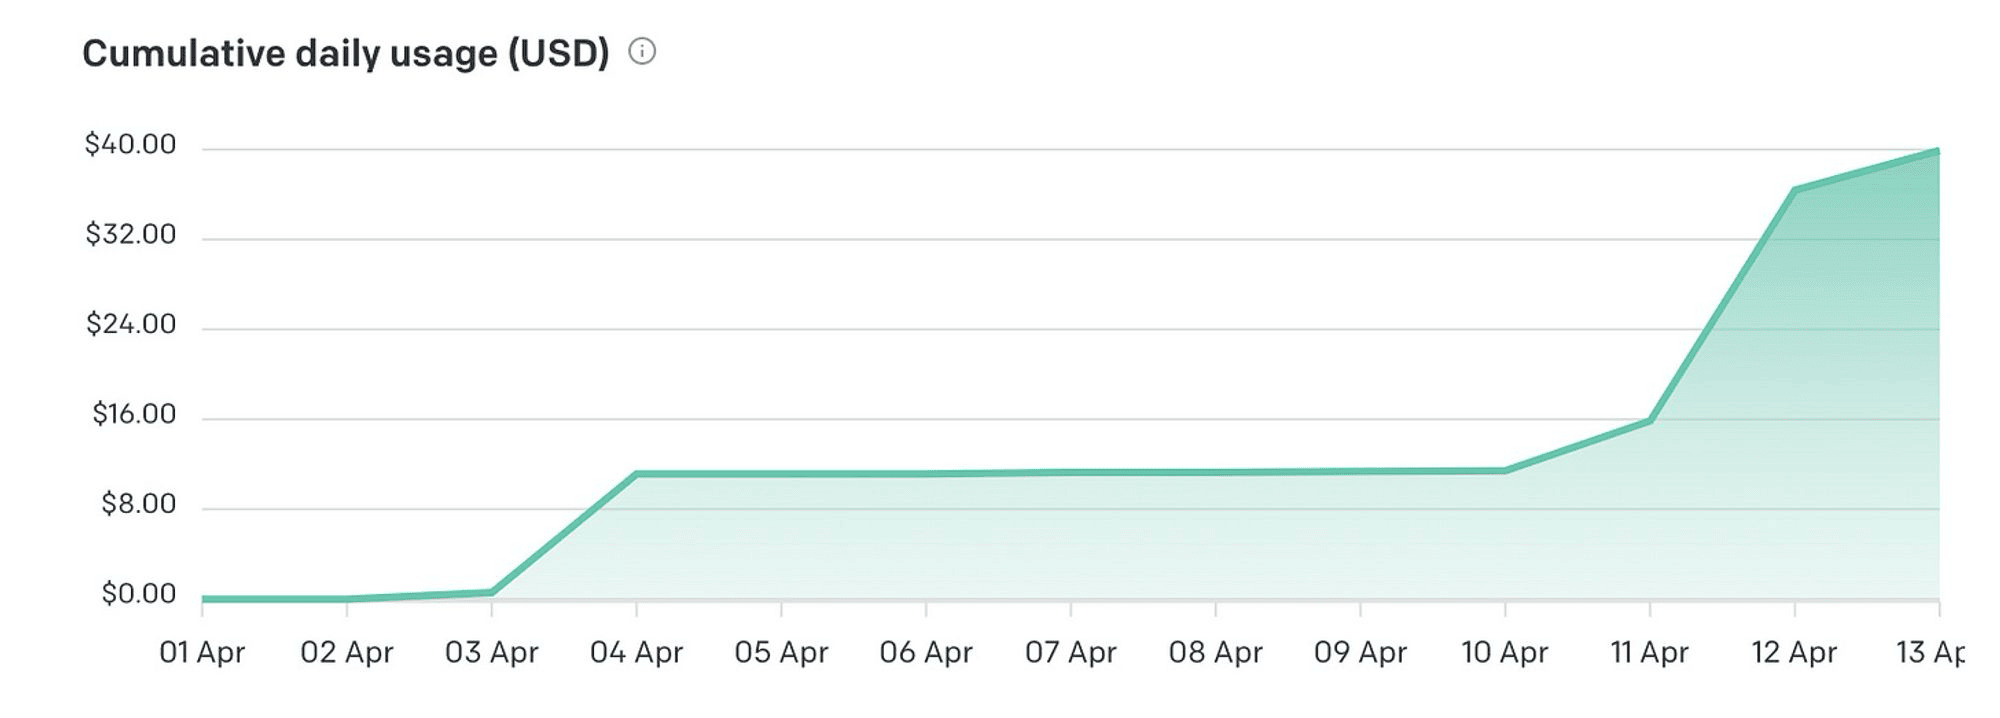This screenshot has width=2000, height=718.
Task: Click the 04 Apr date label
Action: click(x=636, y=653)
